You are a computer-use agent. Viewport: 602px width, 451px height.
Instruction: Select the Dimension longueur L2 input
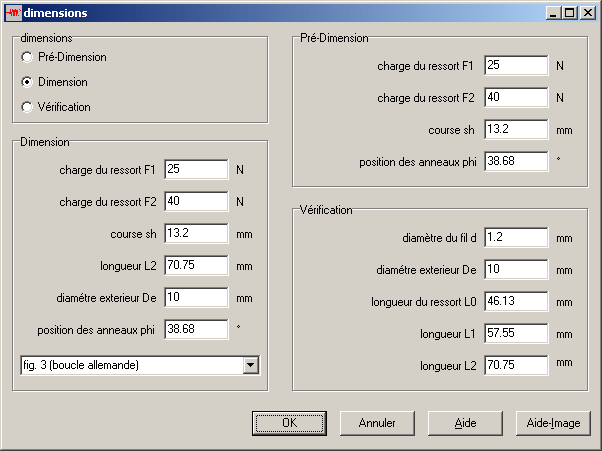coord(196,266)
